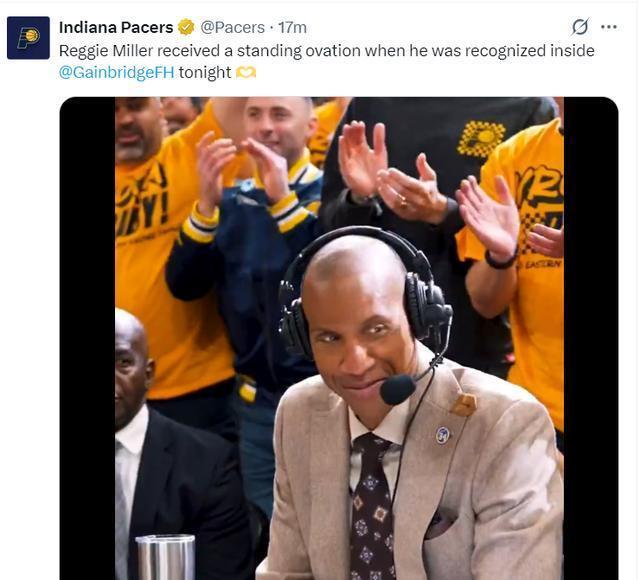Click the patterned tie in the video
This screenshot has height=580, width=640.
coord(372,507)
